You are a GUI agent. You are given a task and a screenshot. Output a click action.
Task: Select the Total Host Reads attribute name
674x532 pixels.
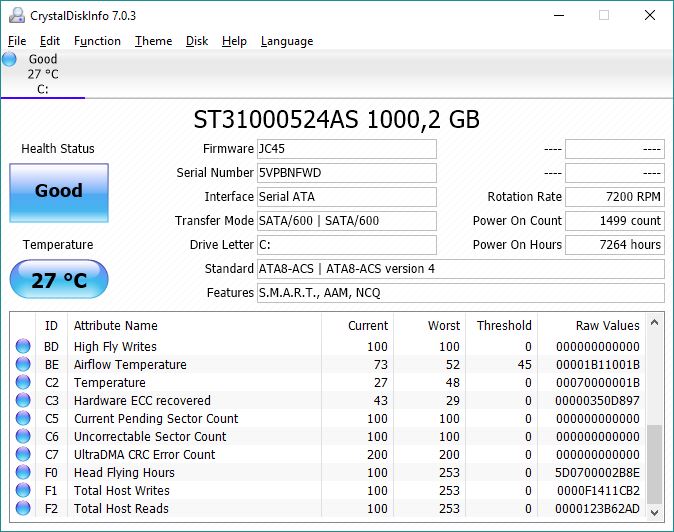(121, 509)
